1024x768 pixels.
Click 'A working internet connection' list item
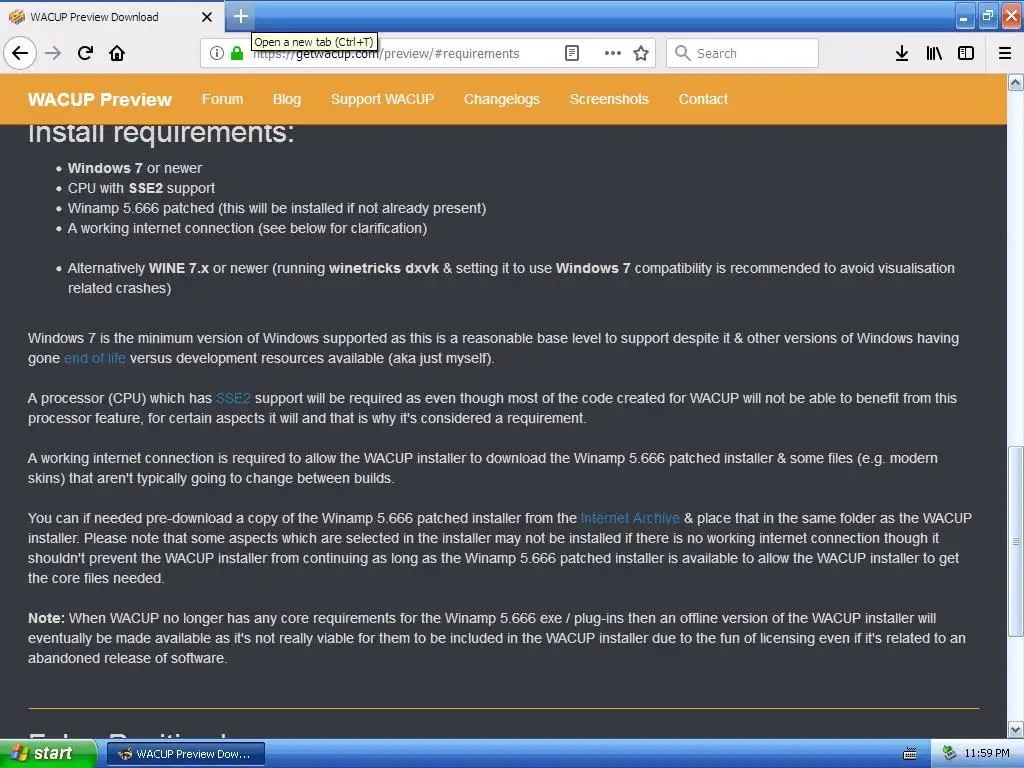(x=247, y=228)
